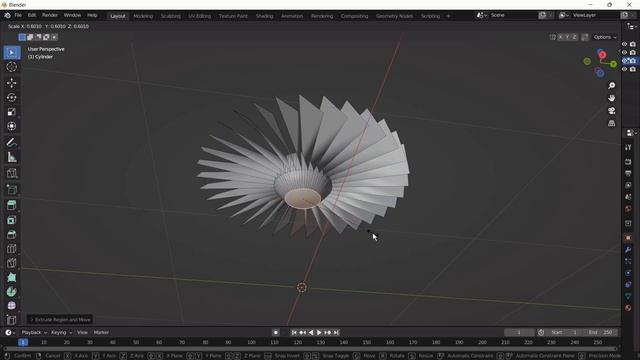Open the Options dropdown in viewport header
This screenshot has width=640, height=360.
pos(604,37)
